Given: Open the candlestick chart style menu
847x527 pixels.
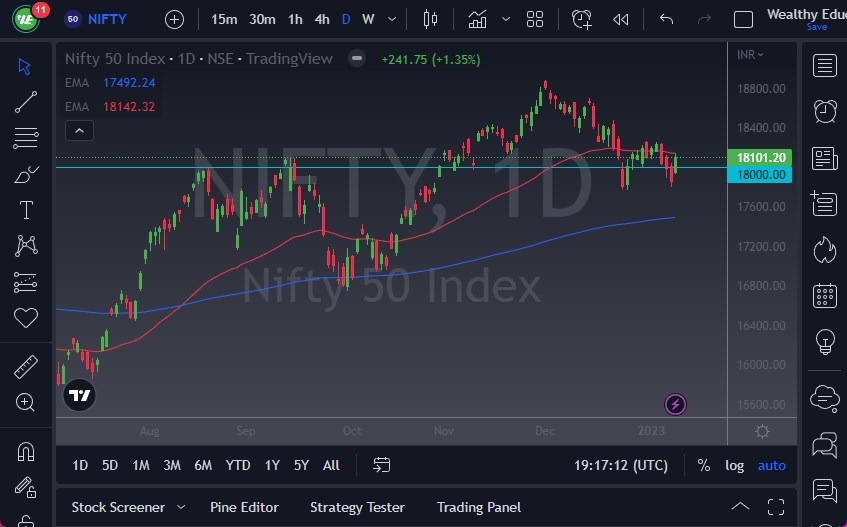Looking at the screenshot, I should [x=431, y=19].
